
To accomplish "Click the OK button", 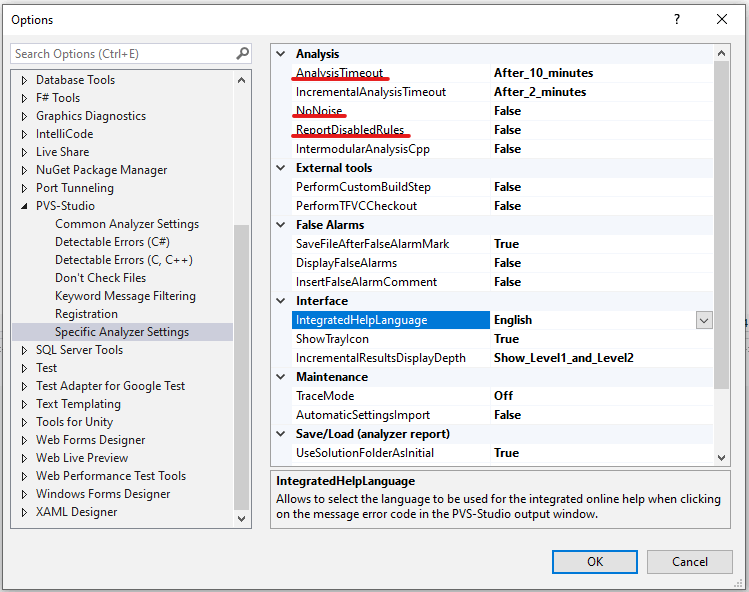I will click(595, 561).
